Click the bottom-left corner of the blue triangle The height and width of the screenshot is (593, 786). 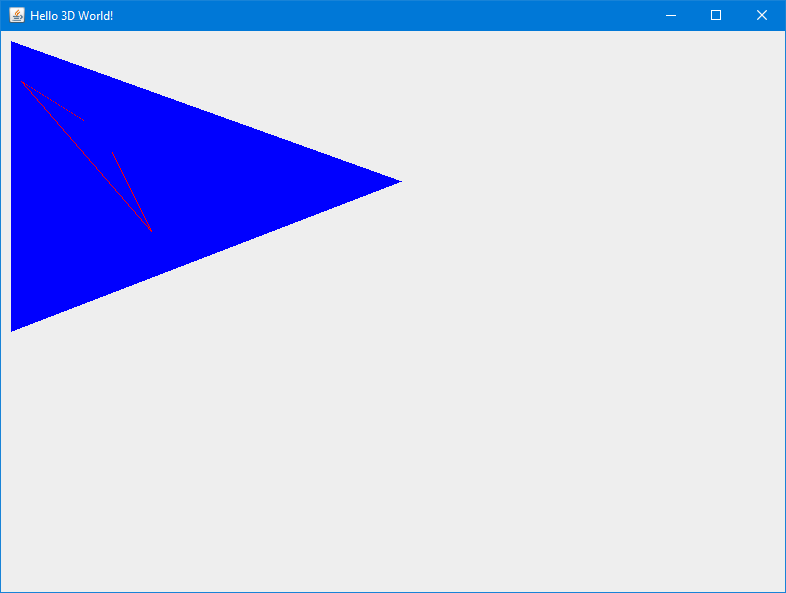[x=12, y=330]
